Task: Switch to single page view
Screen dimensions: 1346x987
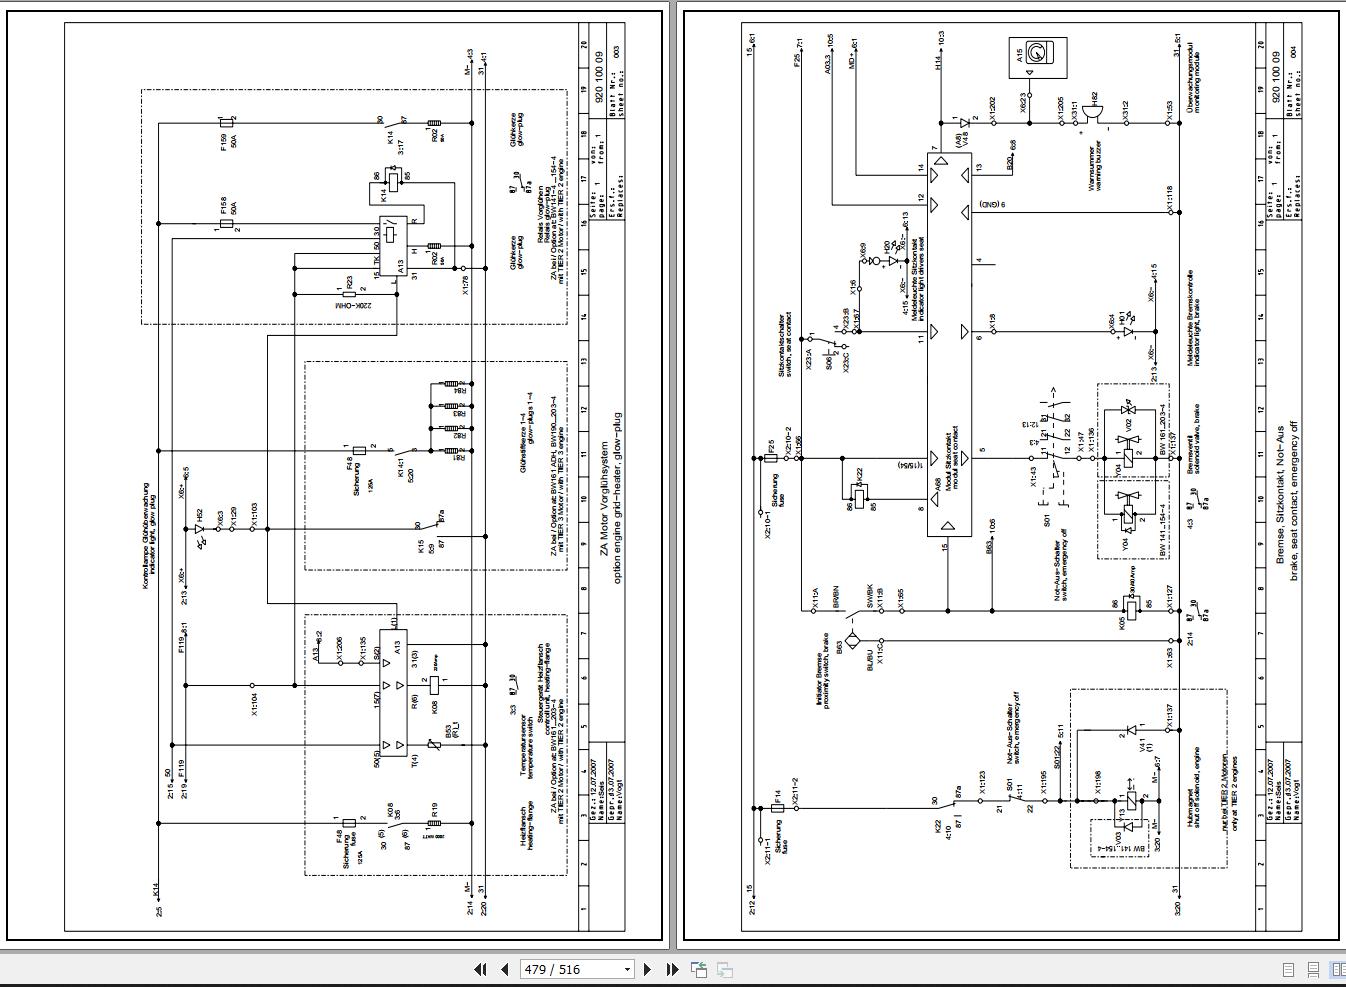Action: (x=1288, y=969)
